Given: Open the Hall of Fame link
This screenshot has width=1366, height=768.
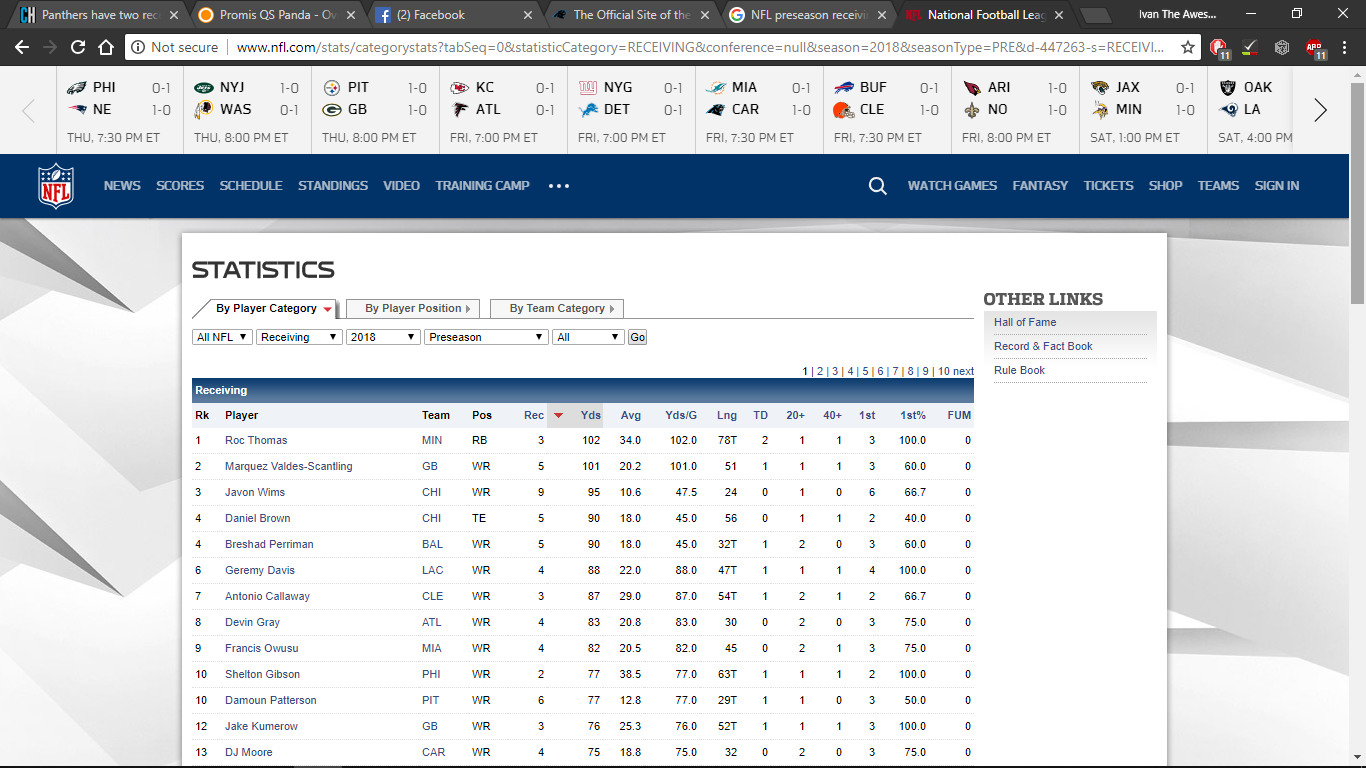Looking at the screenshot, I should (x=1025, y=322).
